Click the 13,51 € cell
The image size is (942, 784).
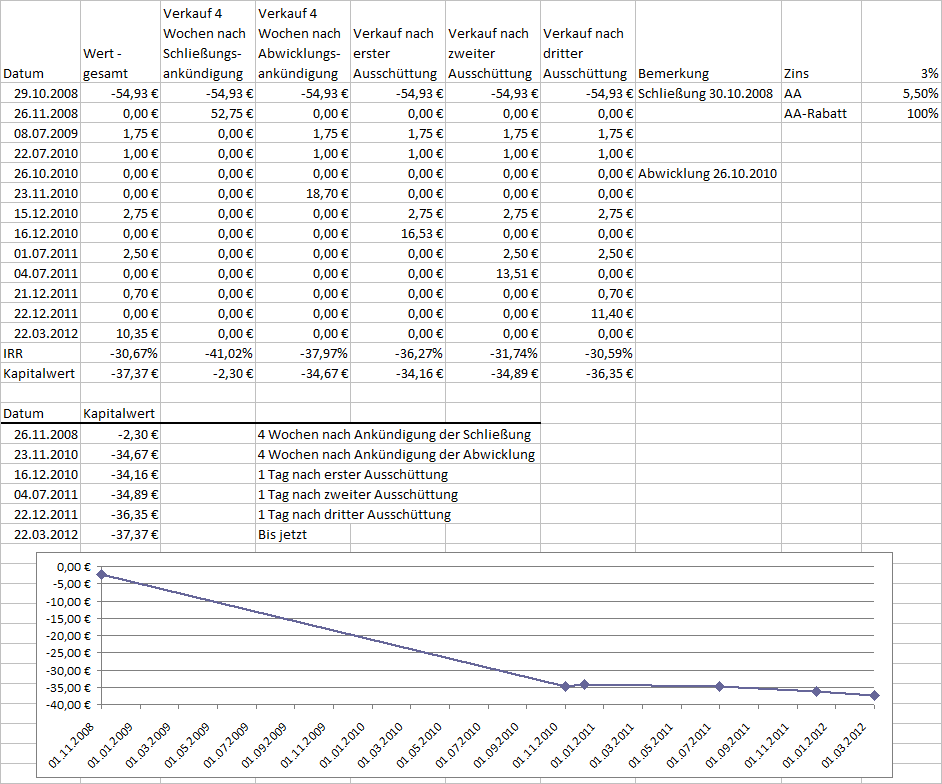pos(493,273)
